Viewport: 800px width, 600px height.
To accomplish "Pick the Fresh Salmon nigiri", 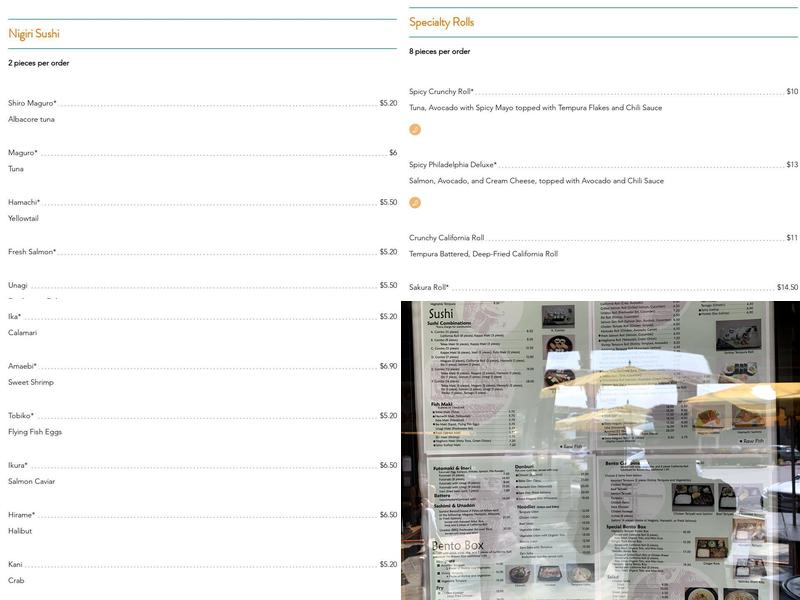I will 32,252.
